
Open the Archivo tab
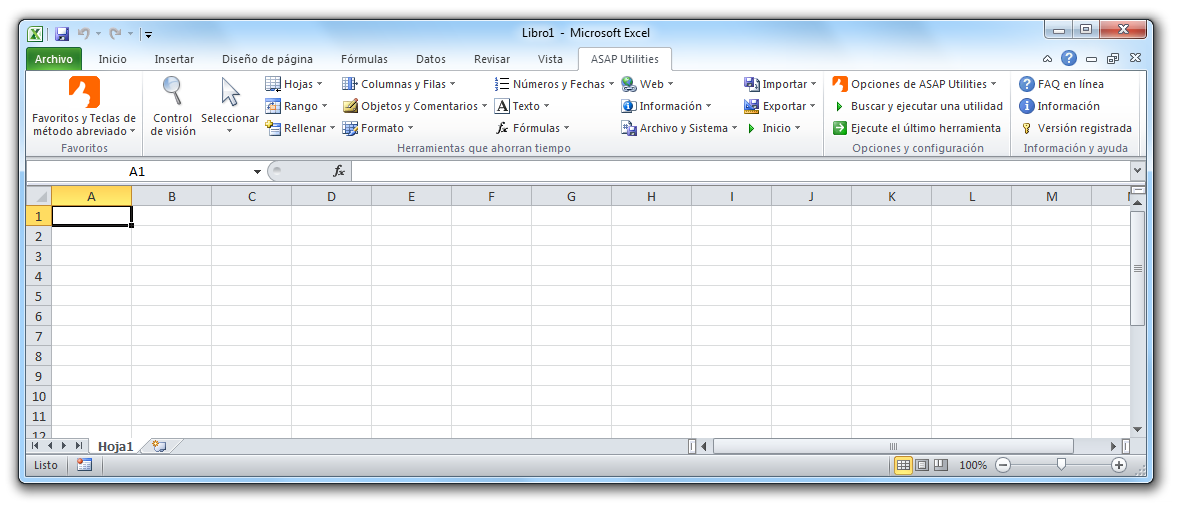54,59
